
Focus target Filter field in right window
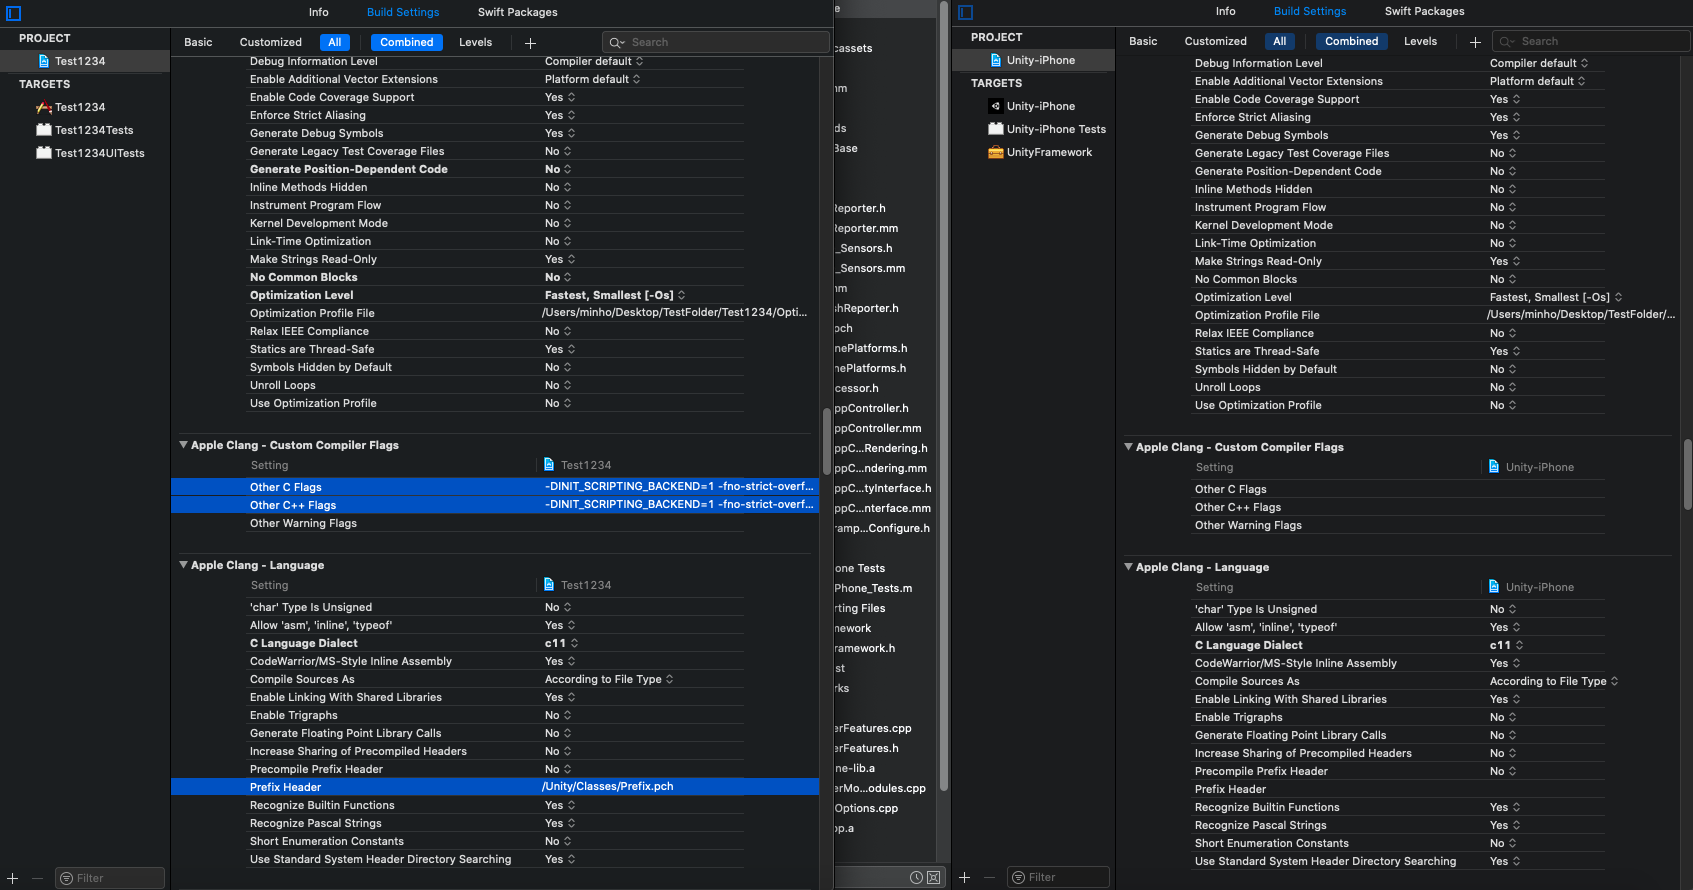(1058, 877)
